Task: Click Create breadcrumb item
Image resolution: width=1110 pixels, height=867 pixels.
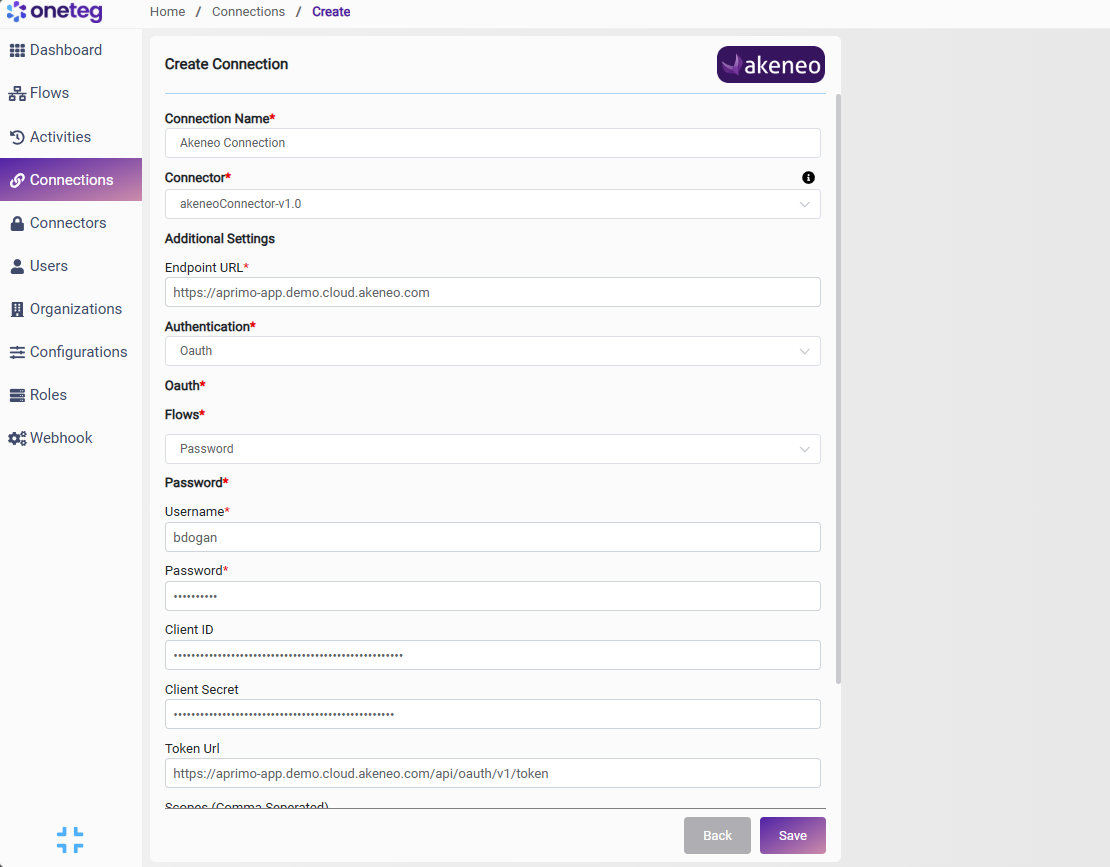Action: 331,12
